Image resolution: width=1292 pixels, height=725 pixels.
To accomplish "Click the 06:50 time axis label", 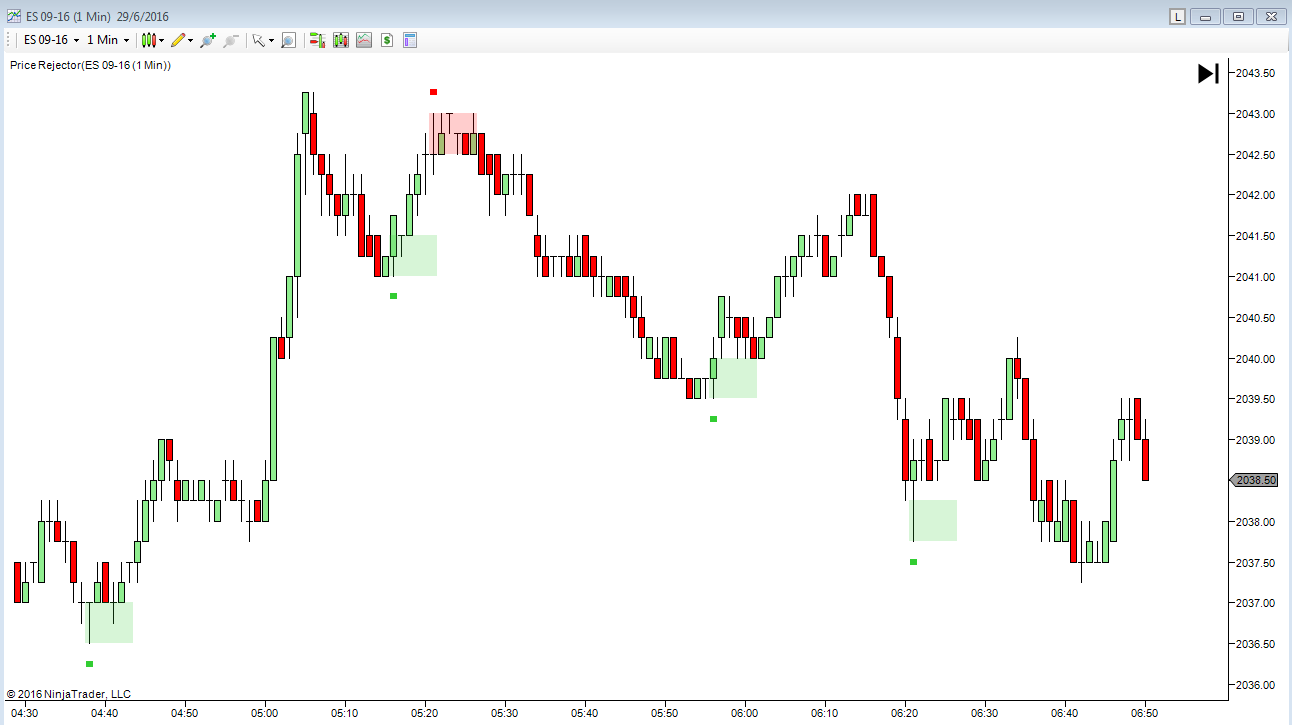I will click(1145, 713).
